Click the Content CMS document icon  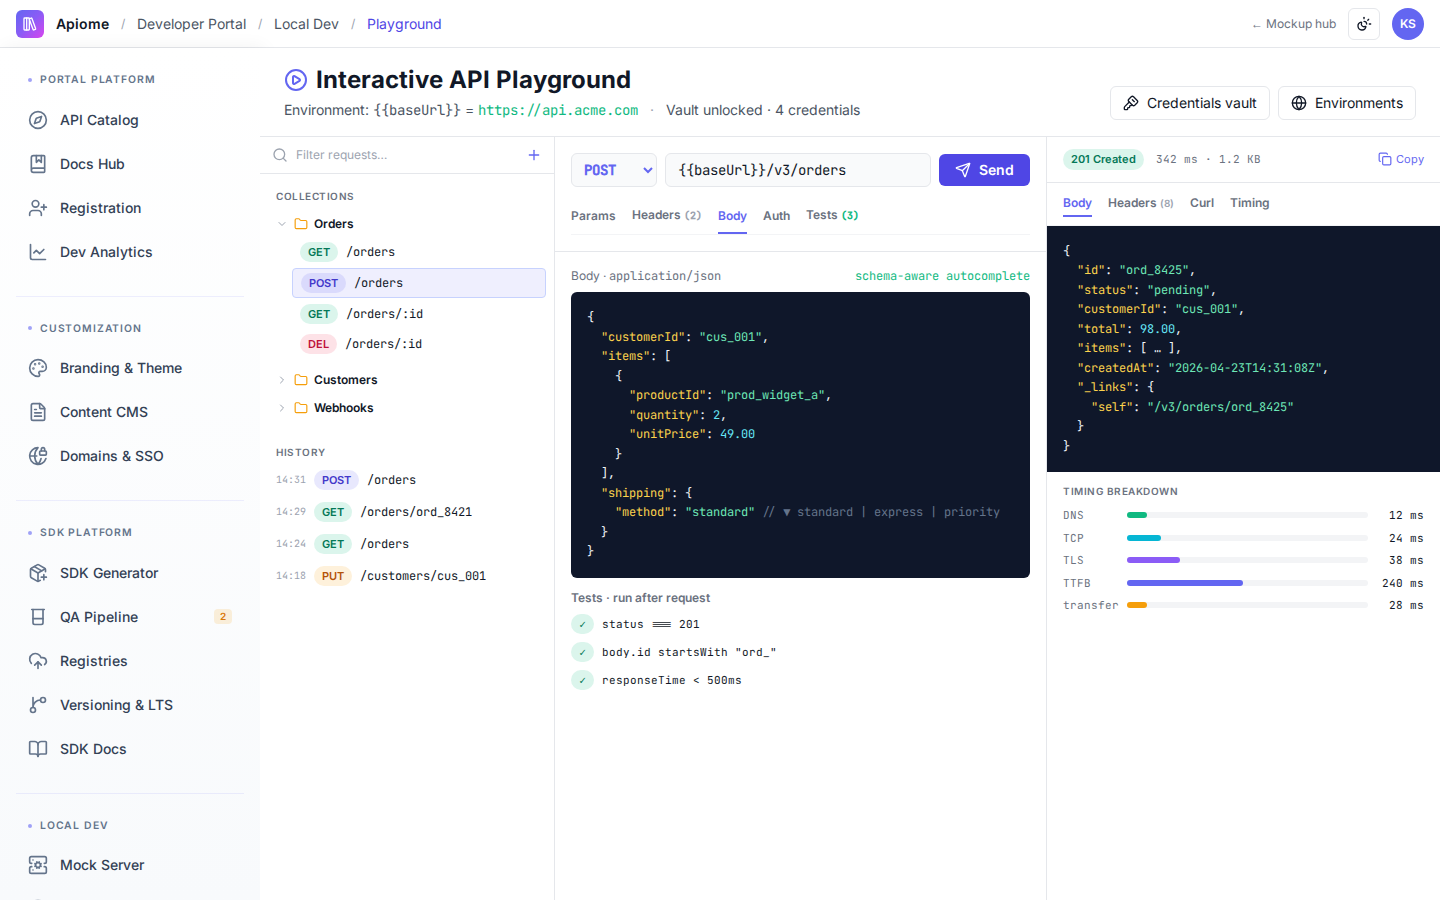click(x=38, y=412)
